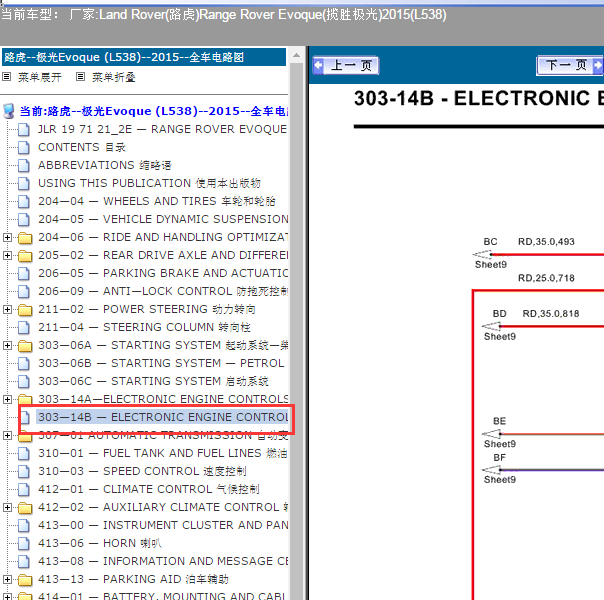Click BD Sheet9 connector arrow in diagram
The height and width of the screenshot is (600, 604).
[x=492, y=327]
